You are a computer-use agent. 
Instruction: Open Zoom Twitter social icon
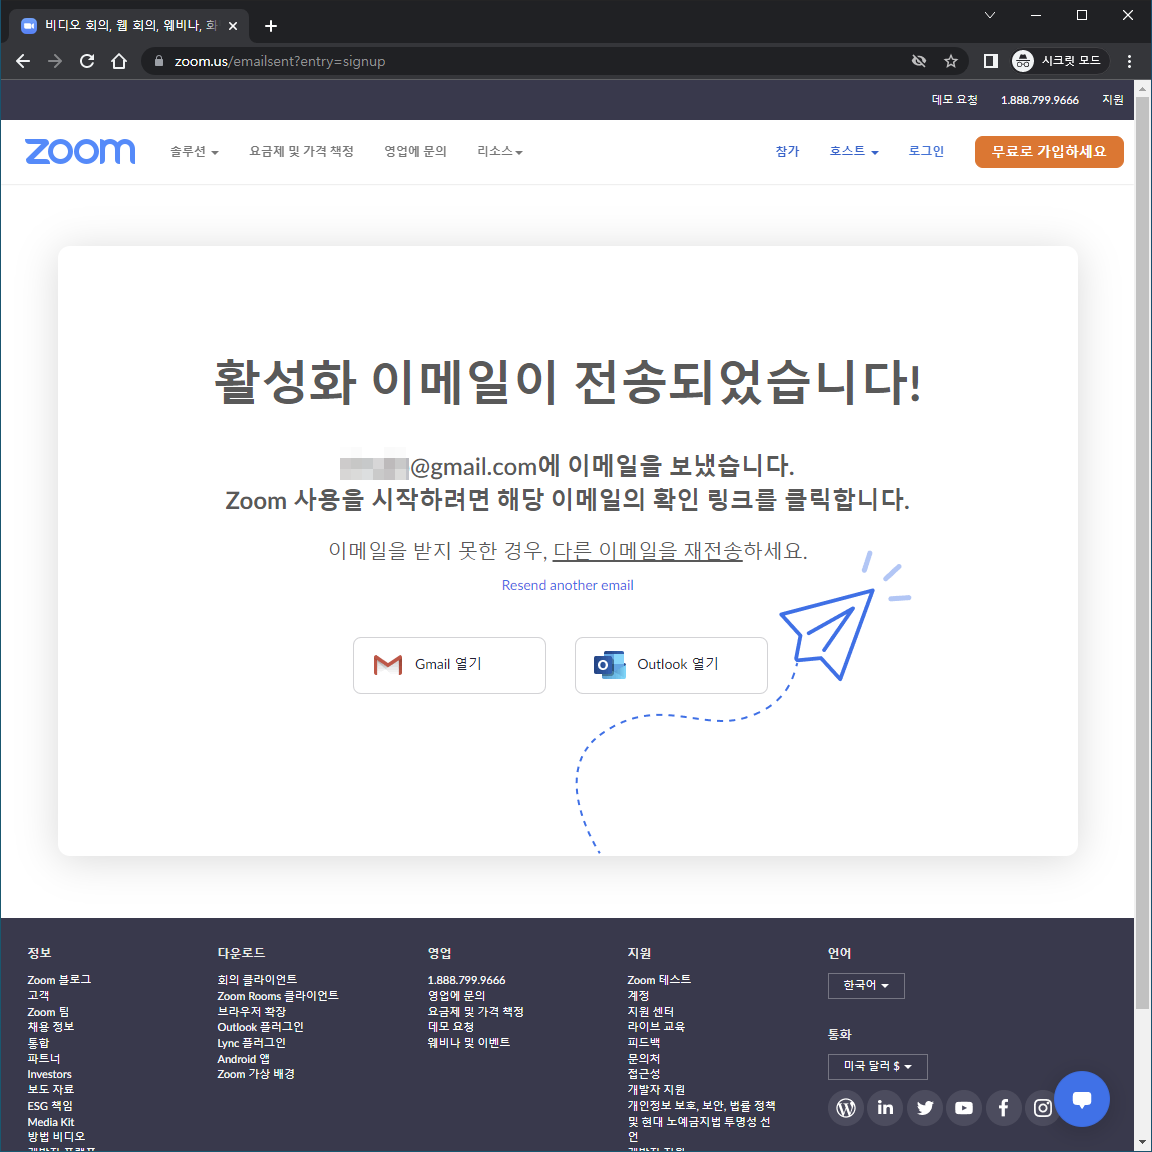(925, 1107)
